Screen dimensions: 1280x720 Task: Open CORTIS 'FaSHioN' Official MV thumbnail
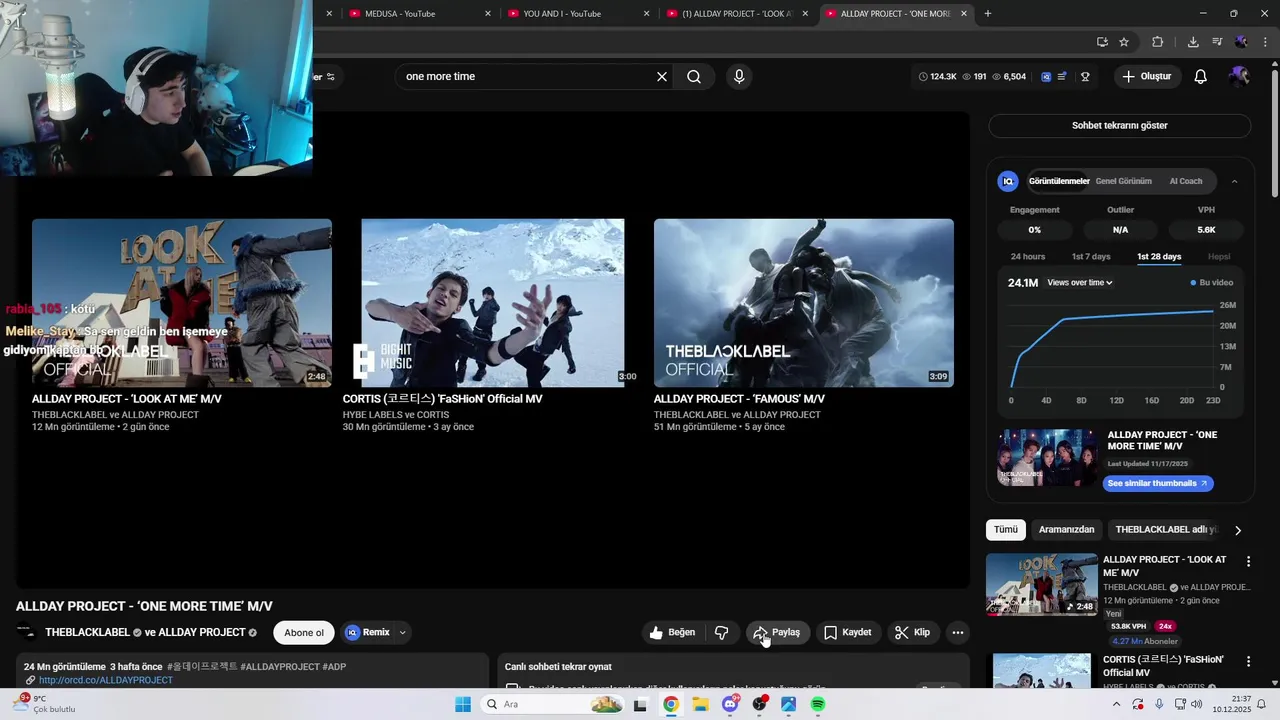493,303
